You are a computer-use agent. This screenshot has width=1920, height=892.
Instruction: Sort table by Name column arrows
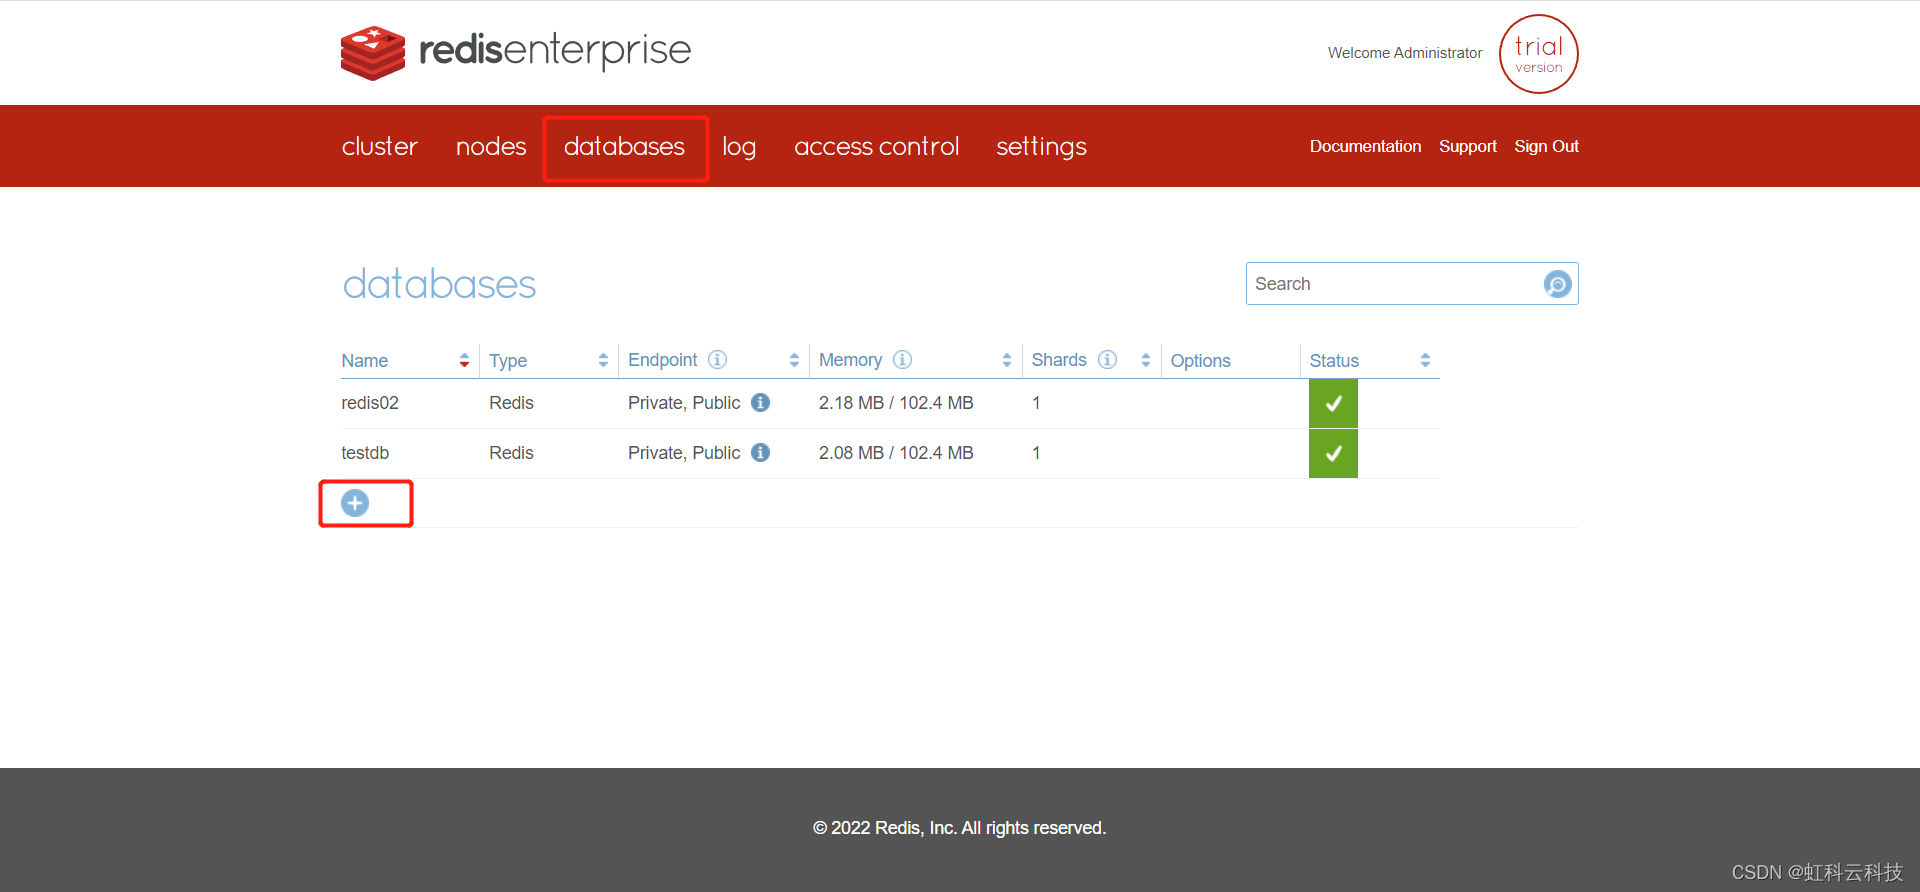click(x=464, y=361)
